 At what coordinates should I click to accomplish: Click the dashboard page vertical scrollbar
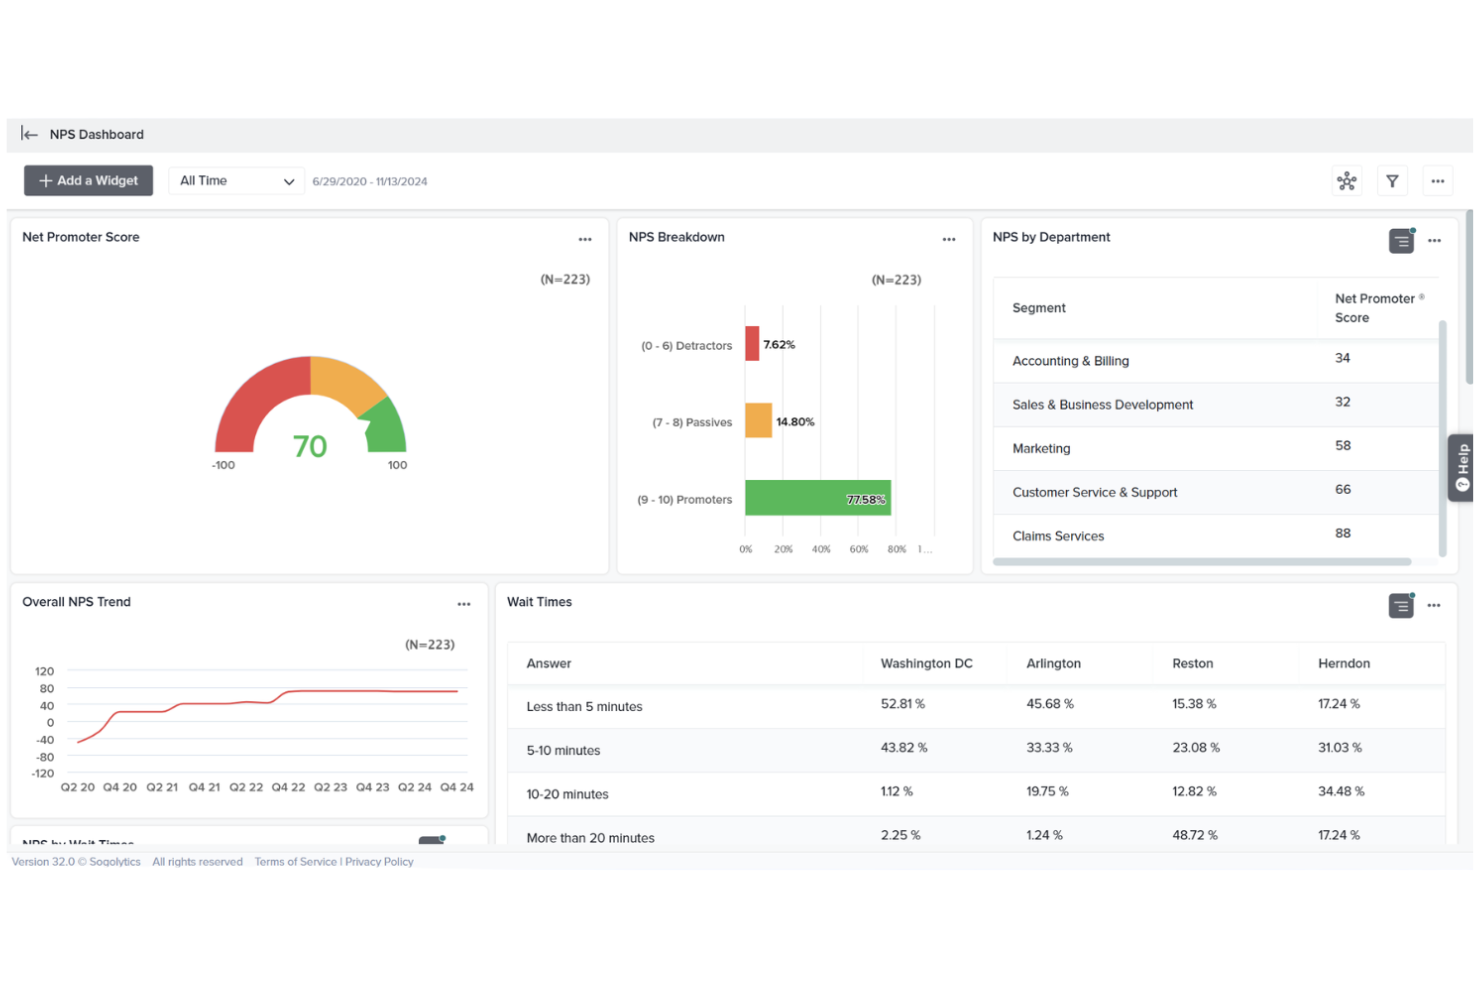click(x=1469, y=297)
